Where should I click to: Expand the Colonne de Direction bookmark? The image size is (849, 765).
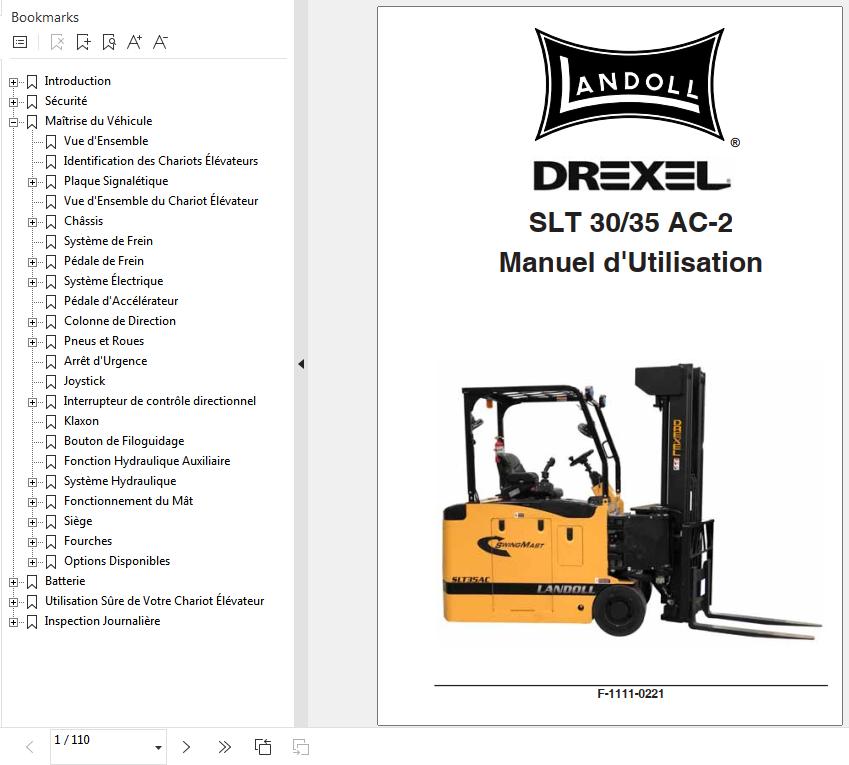[32, 323]
